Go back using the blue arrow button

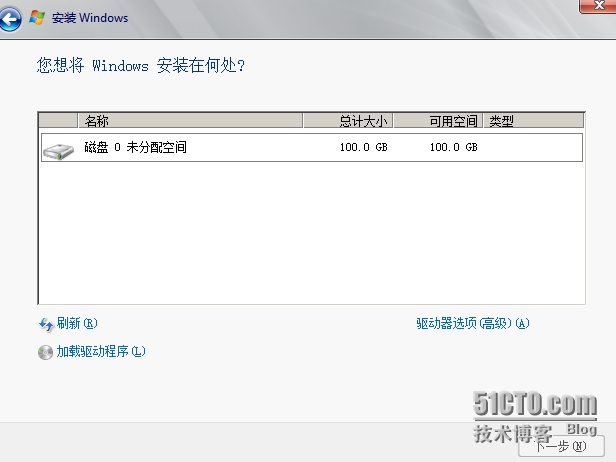(10, 19)
